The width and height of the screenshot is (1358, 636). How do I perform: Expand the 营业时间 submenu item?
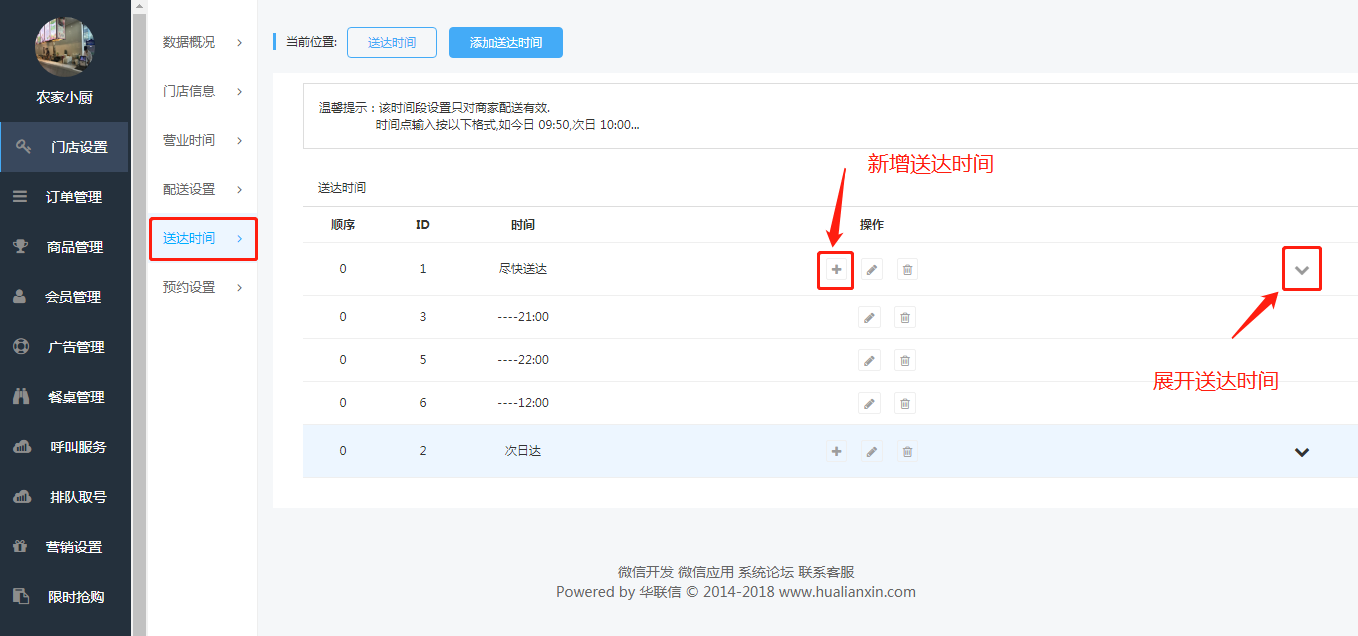(x=203, y=140)
